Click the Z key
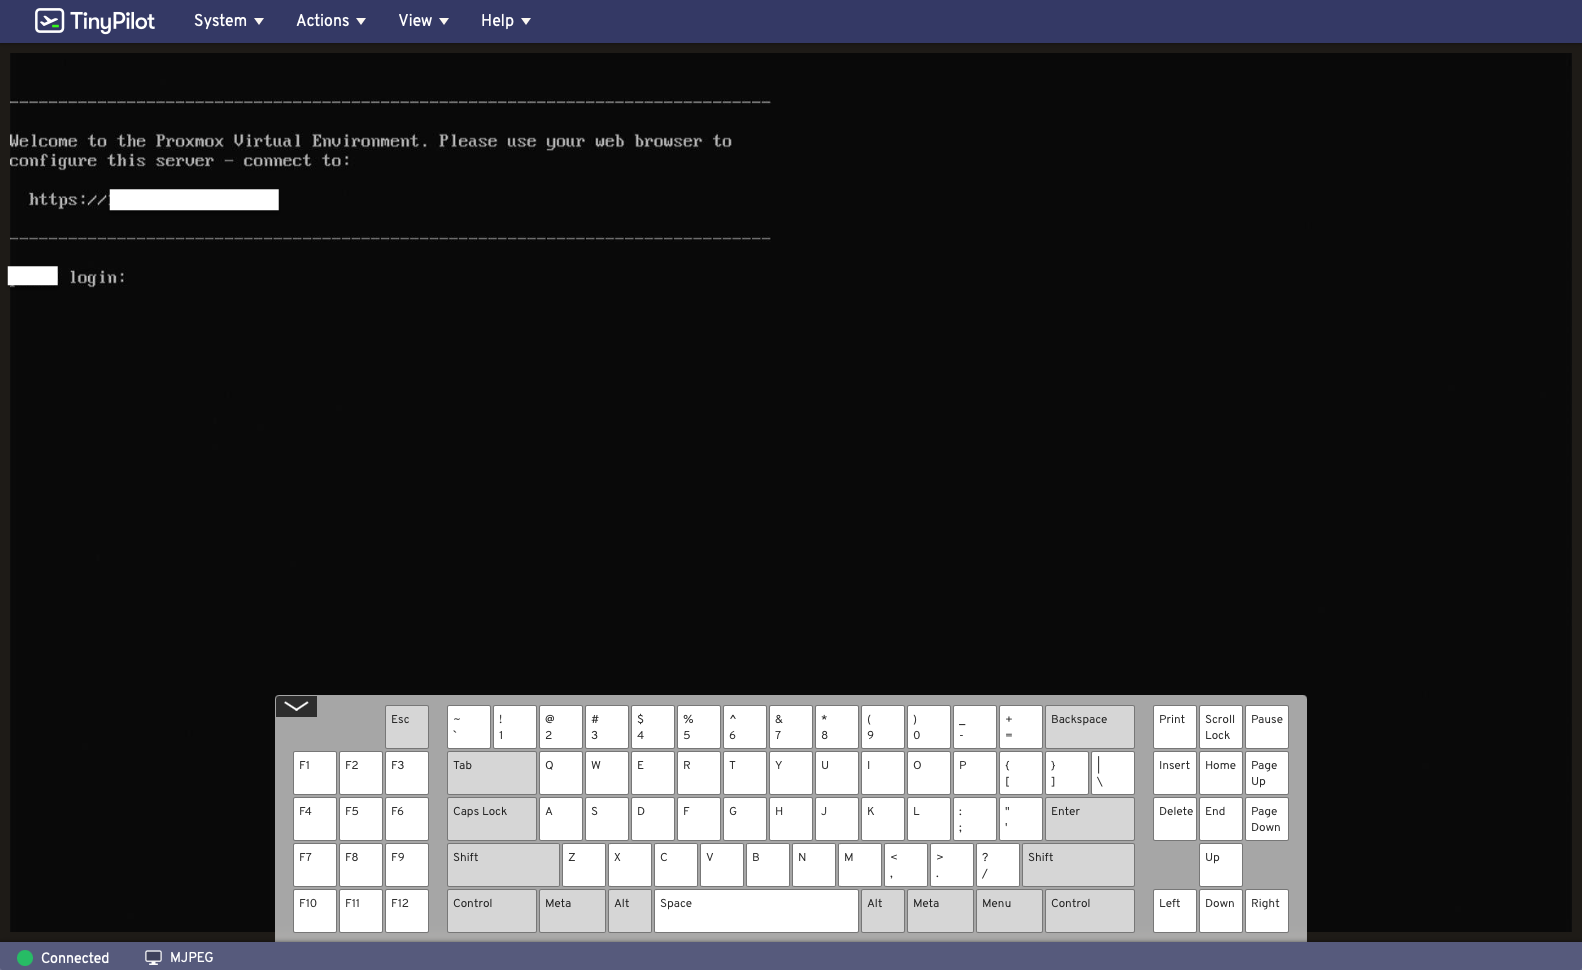 pos(584,865)
